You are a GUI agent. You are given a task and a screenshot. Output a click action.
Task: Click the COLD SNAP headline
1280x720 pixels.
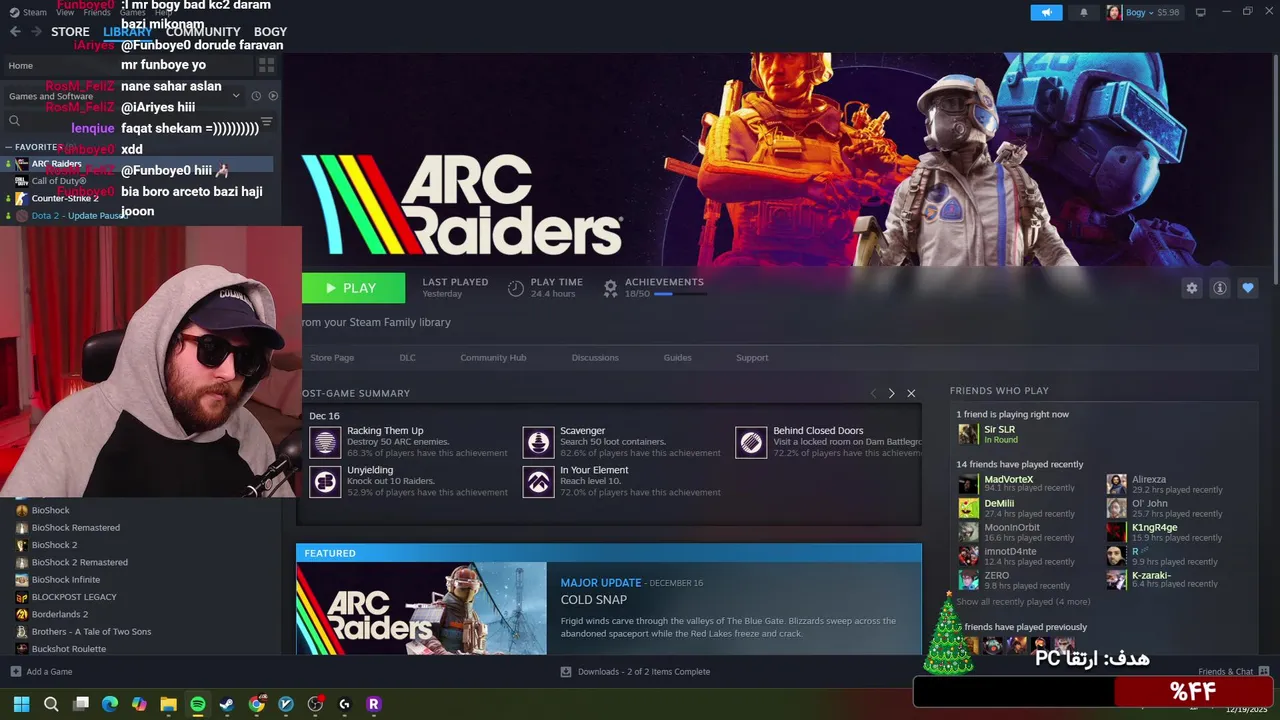pos(594,600)
